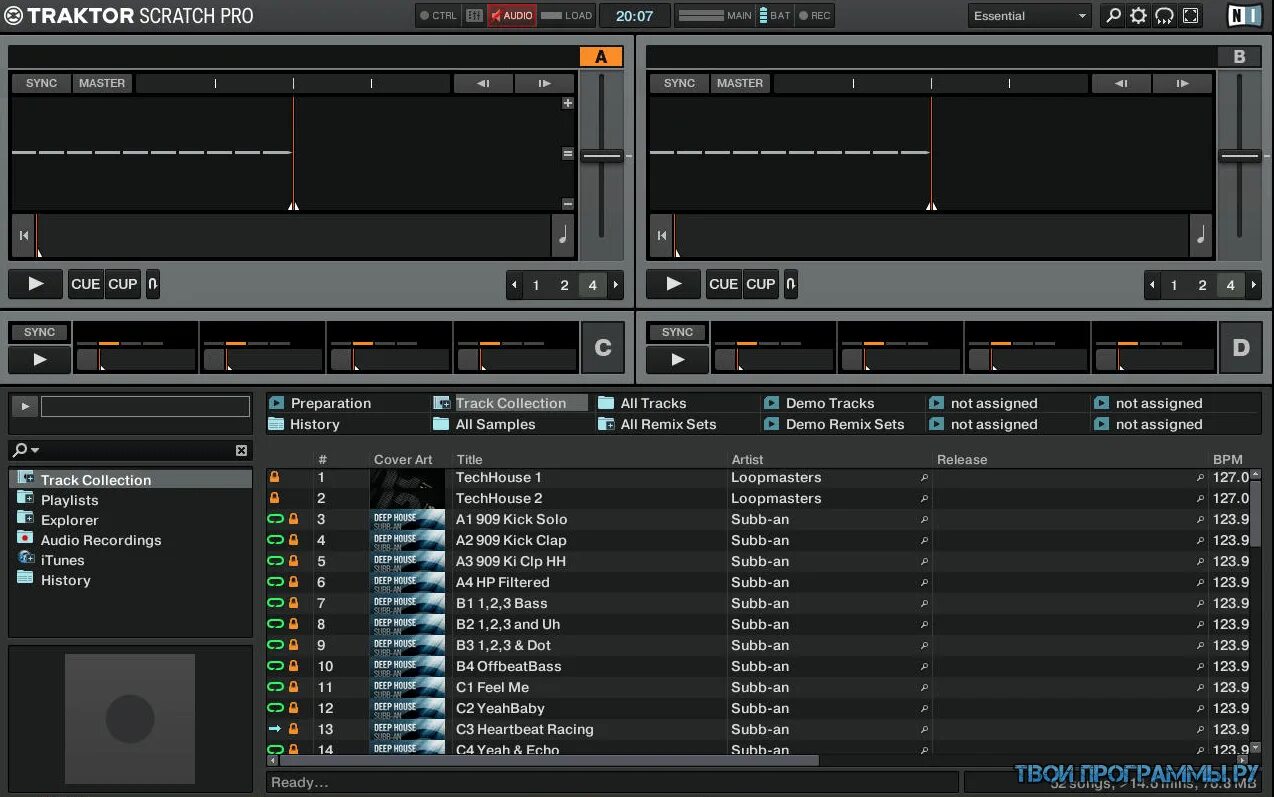Viewport: 1274px width, 797px height.
Task: Open the Demo Remix Sets favorite
Action: point(845,424)
